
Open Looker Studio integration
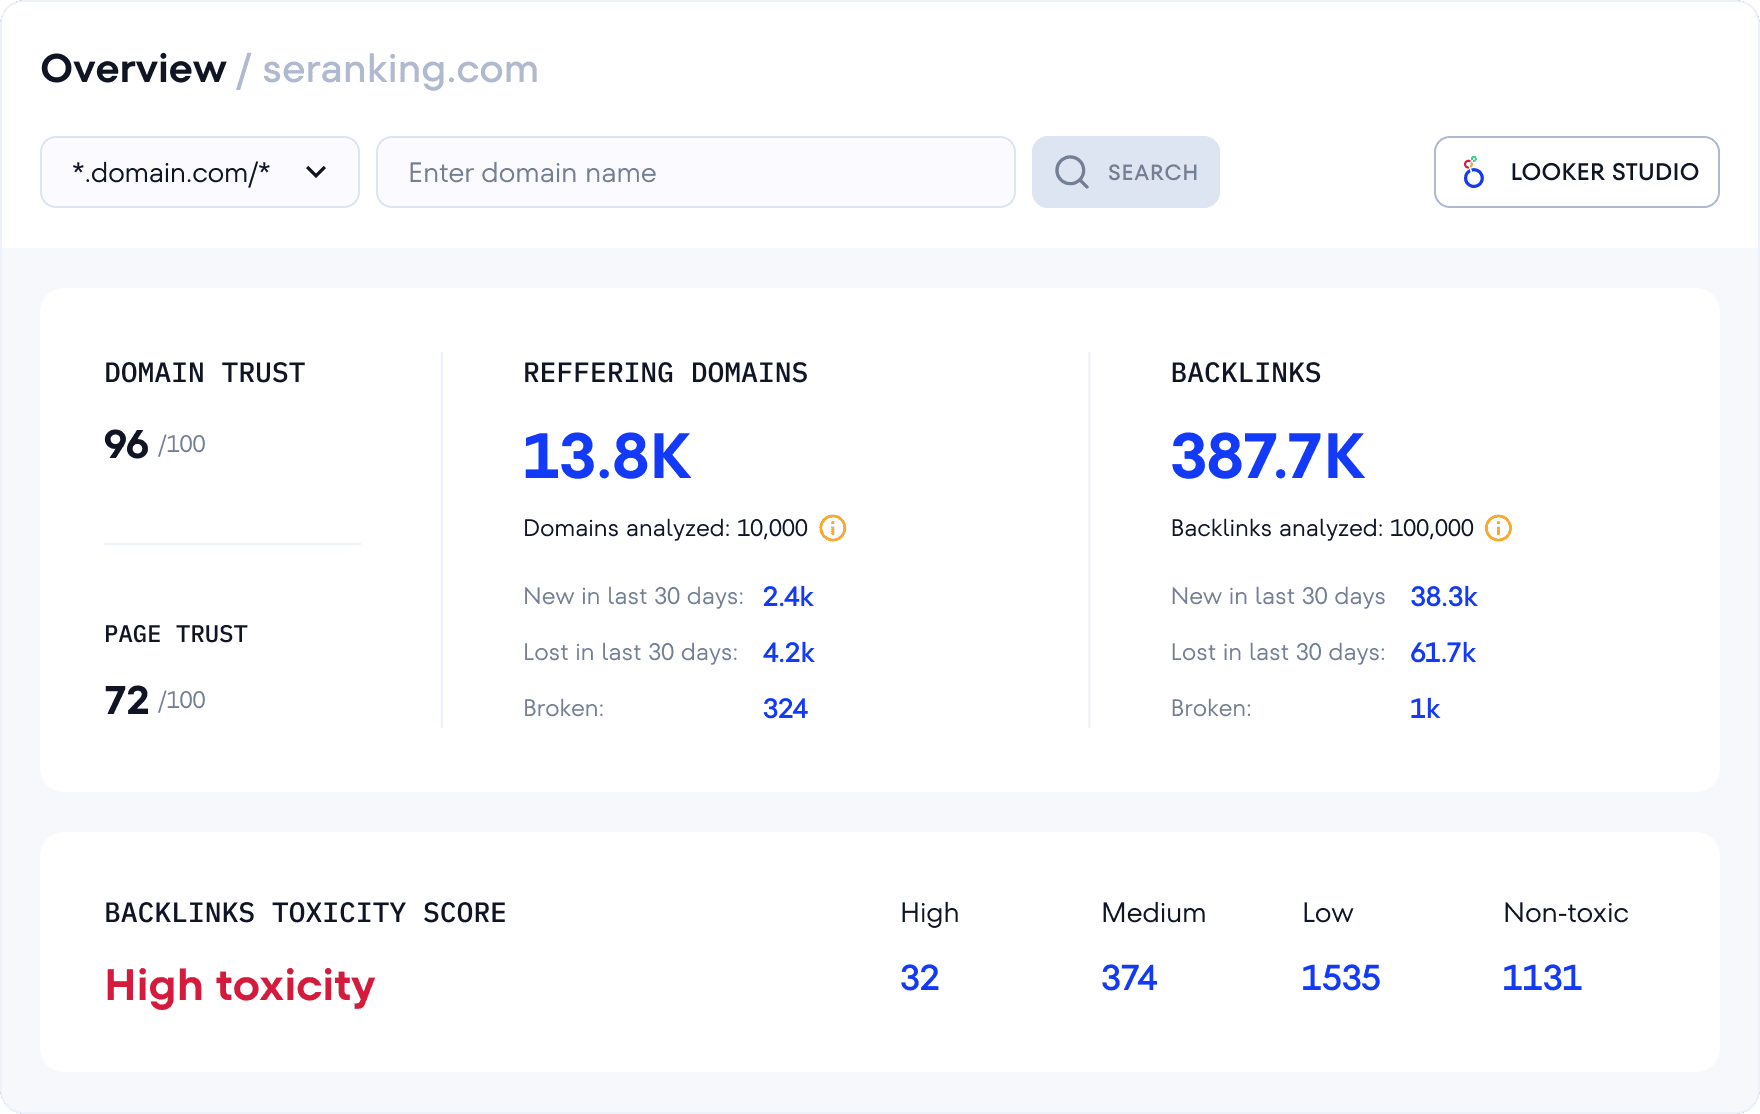(1576, 172)
